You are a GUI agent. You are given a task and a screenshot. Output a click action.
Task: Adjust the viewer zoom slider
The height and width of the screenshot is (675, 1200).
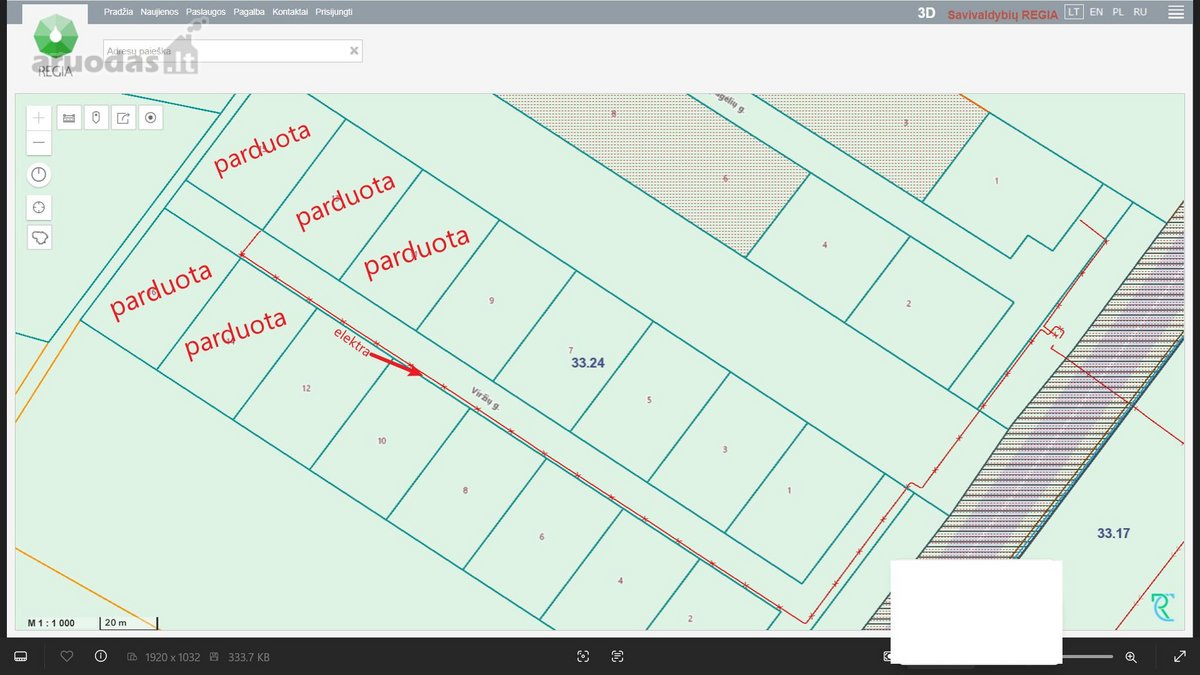[1087, 657]
